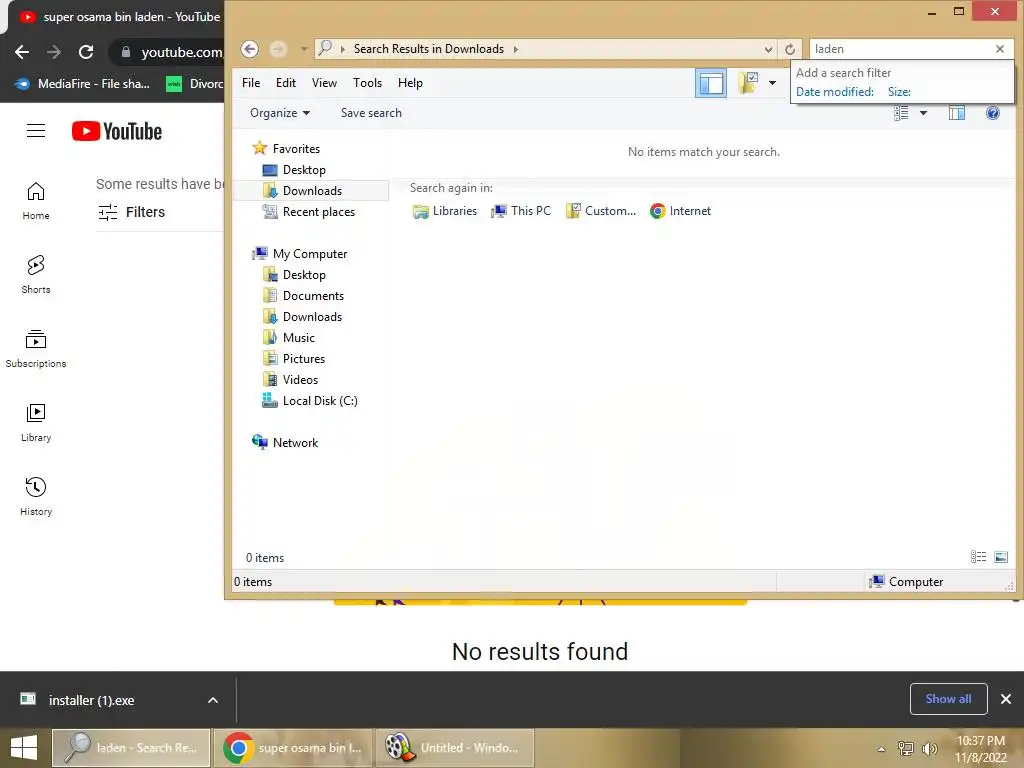Change the view with the view icon

click(901, 113)
